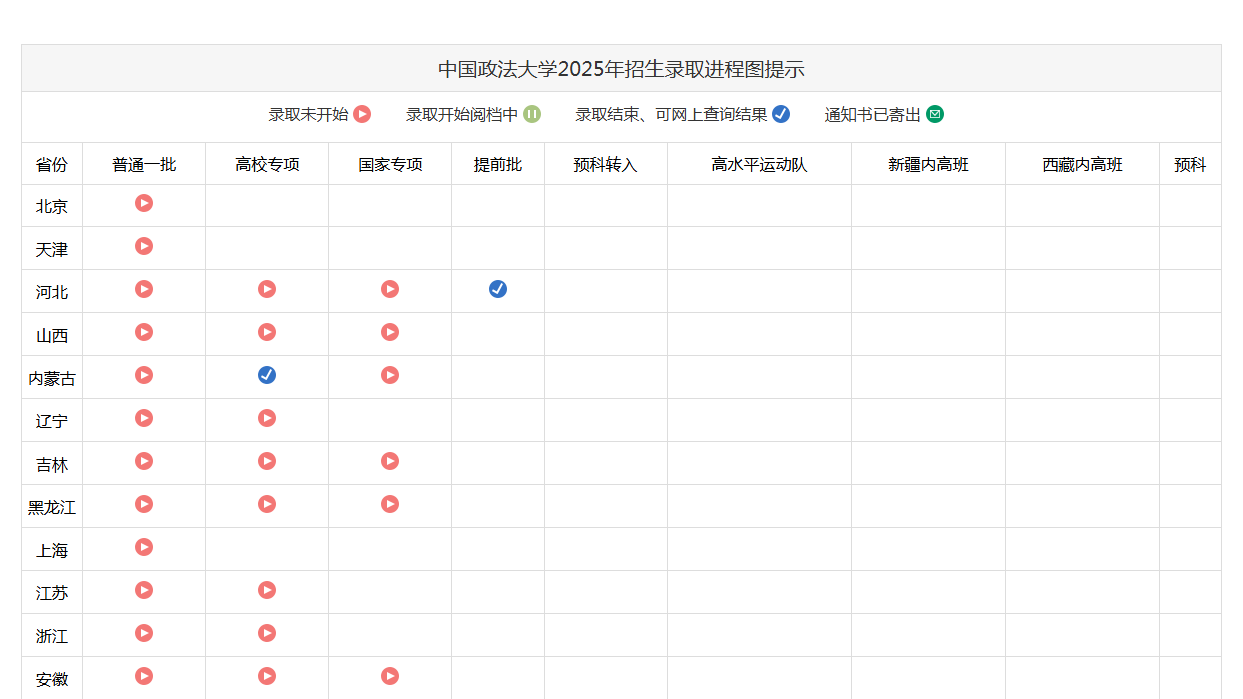Image resolution: width=1243 pixels, height=699 pixels.
Task: Click the 通知书已寄出 legend label
Action: (873, 115)
